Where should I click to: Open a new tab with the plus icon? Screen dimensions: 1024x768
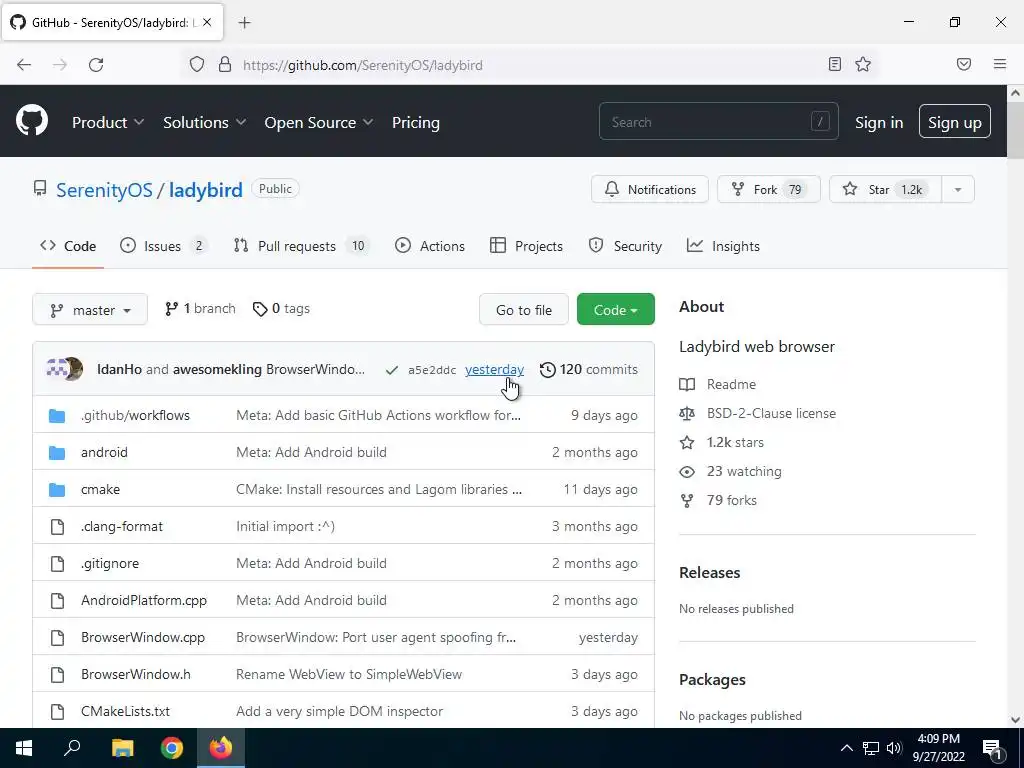click(244, 23)
